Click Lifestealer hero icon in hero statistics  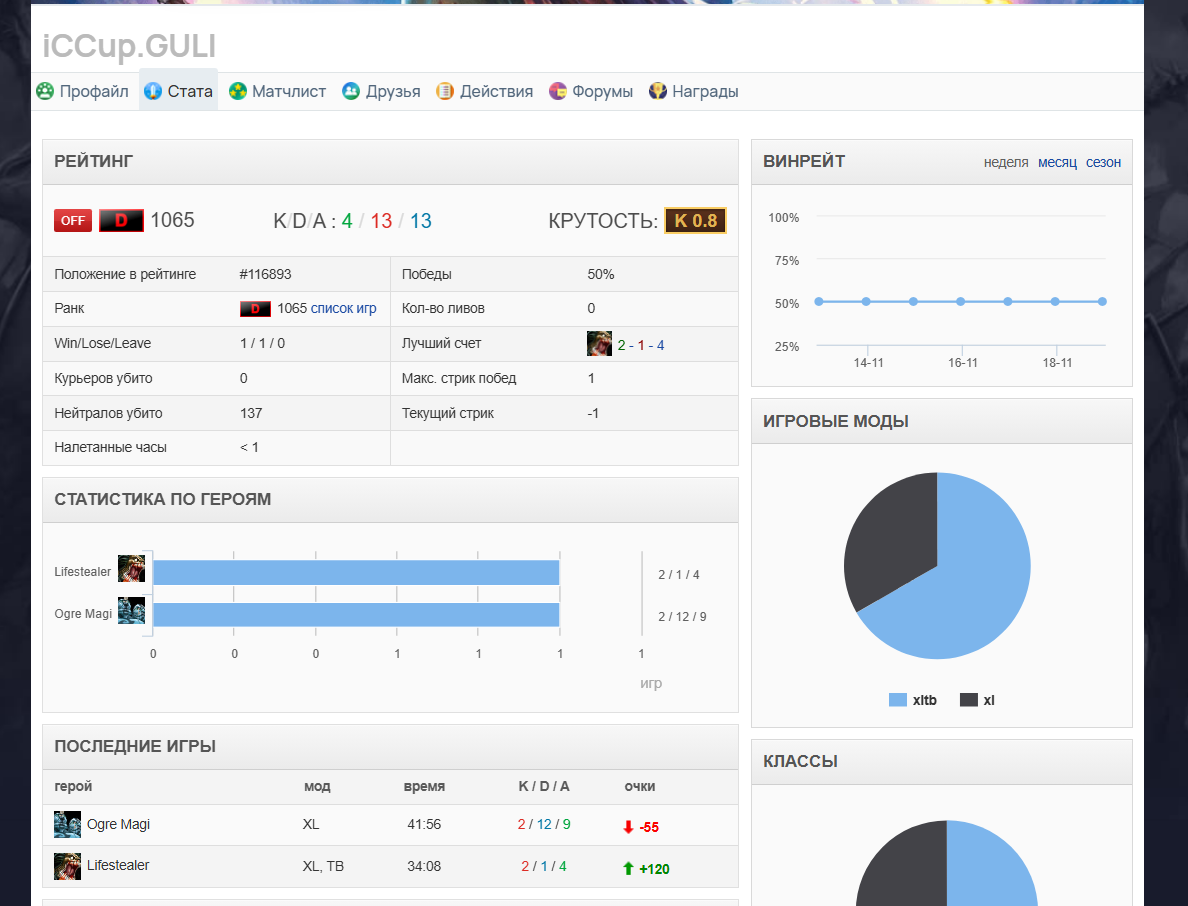[131, 569]
